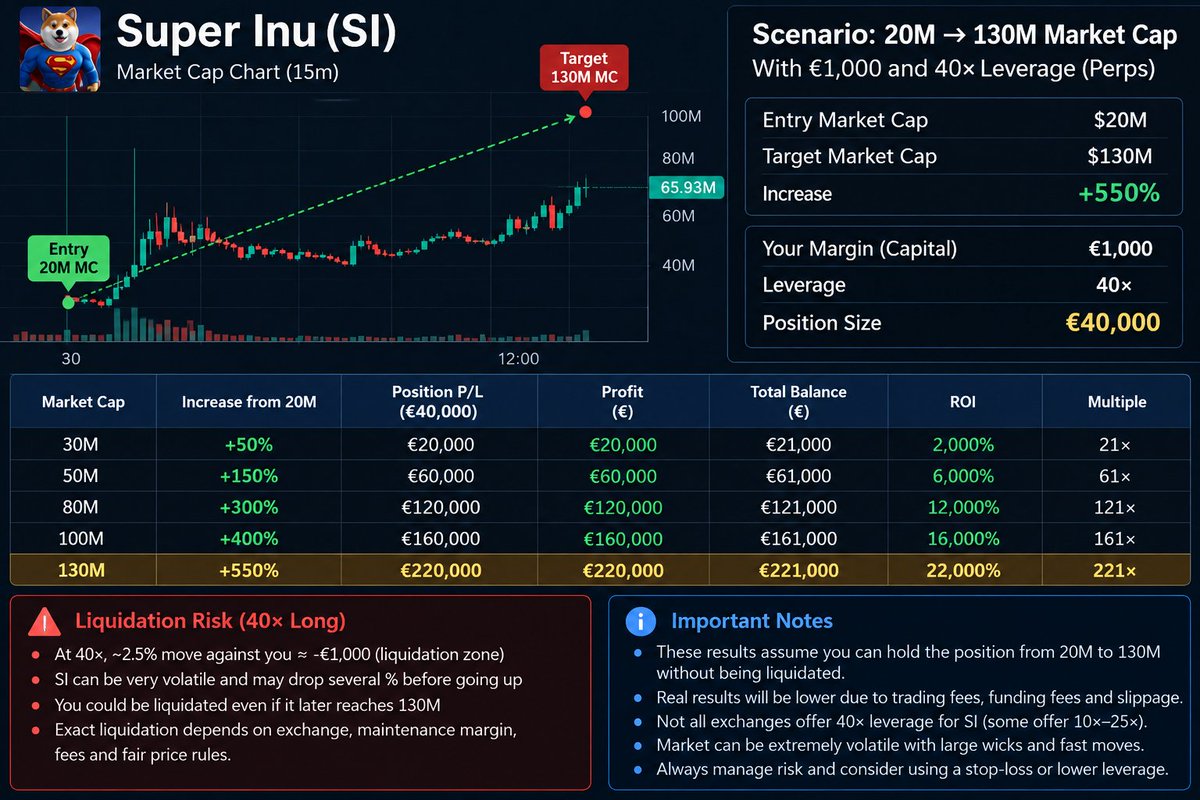The height and width of the screenshot is (800, 1200).
Task: Click the Entry Market Cap value $20M
Action: pyautogui.click(x=1120, y=120)
